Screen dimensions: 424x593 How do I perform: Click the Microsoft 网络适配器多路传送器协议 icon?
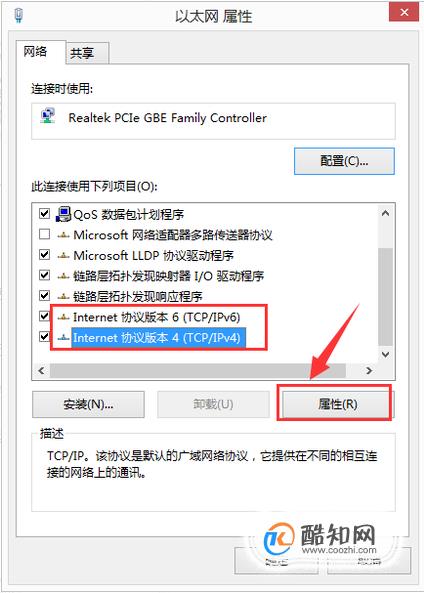point(63,235)
